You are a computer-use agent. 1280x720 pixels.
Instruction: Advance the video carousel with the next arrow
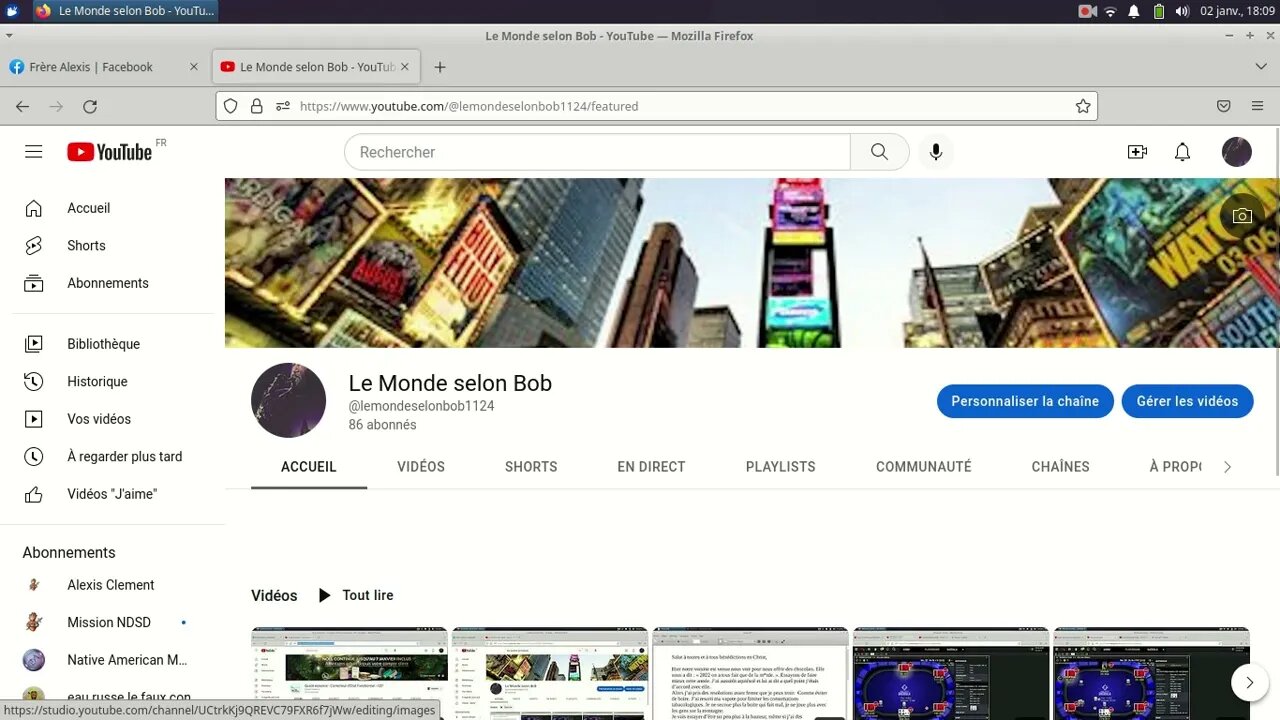[1249, 682]
